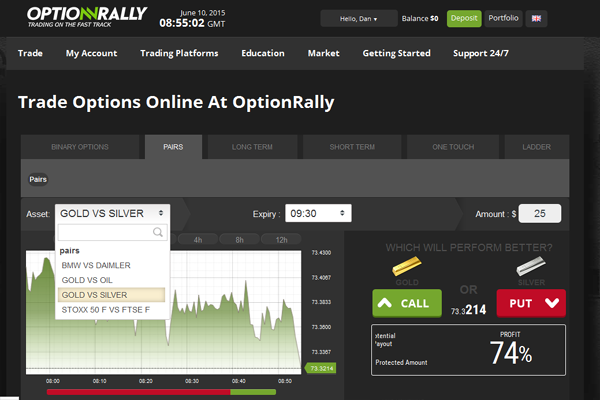
Task: Click the silver bar icon
Action: [x=531, y=265]
